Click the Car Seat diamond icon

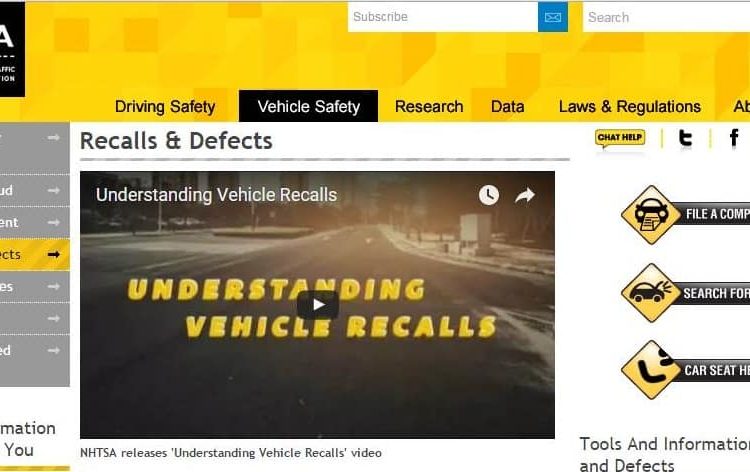pyautogui.click(x=651, y=370)
